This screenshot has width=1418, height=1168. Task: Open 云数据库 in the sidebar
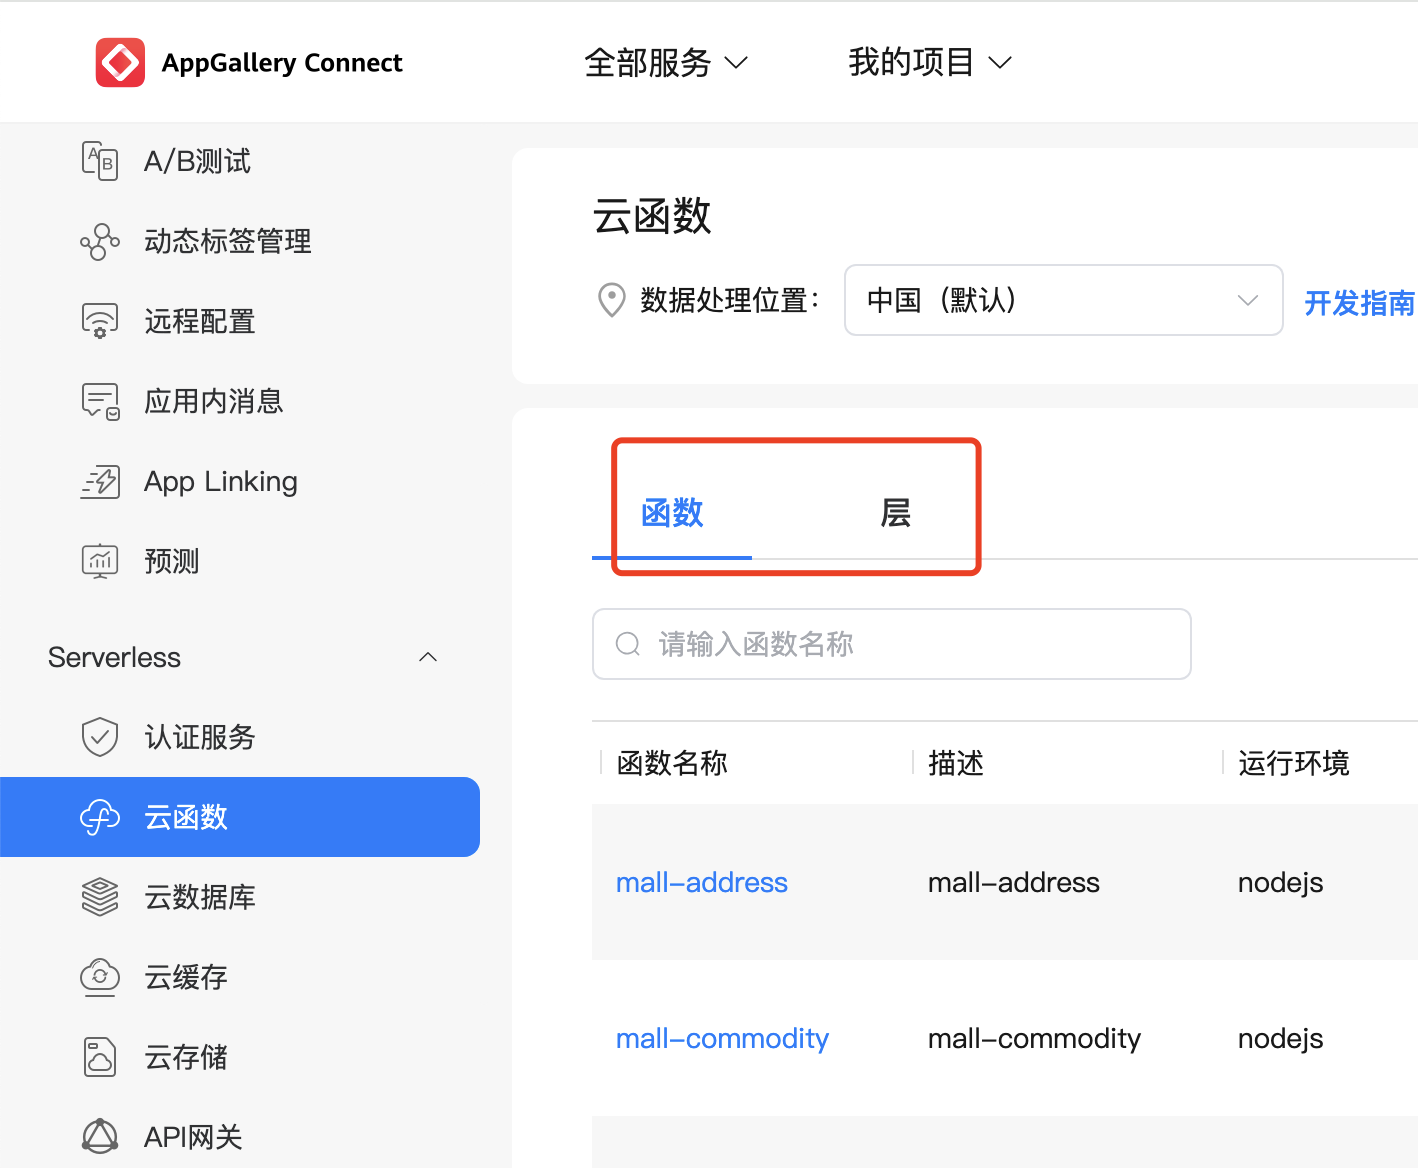200,897
